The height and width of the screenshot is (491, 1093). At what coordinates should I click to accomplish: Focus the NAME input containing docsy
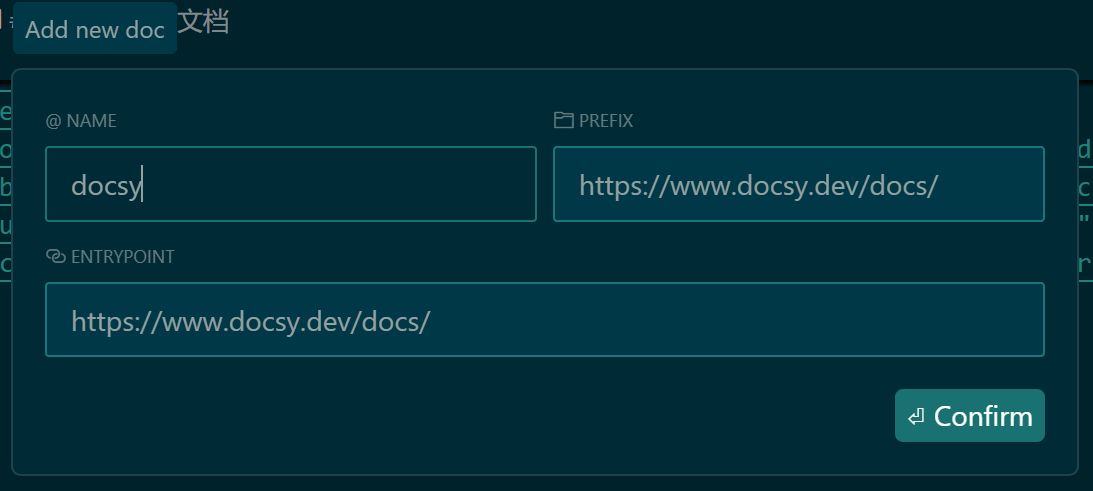(x=291, y=184)
